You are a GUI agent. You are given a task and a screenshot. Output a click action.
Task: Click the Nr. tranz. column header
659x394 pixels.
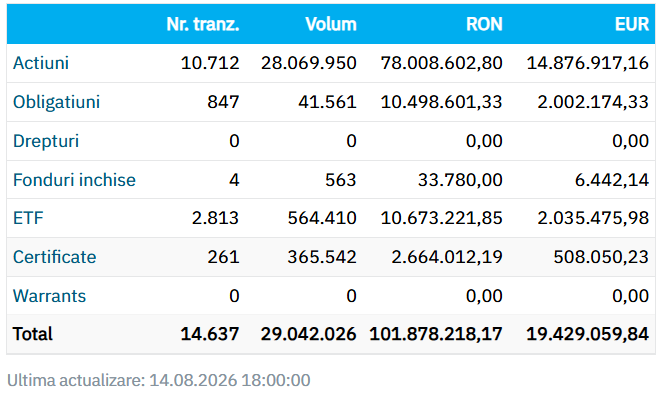pos(203,24)
